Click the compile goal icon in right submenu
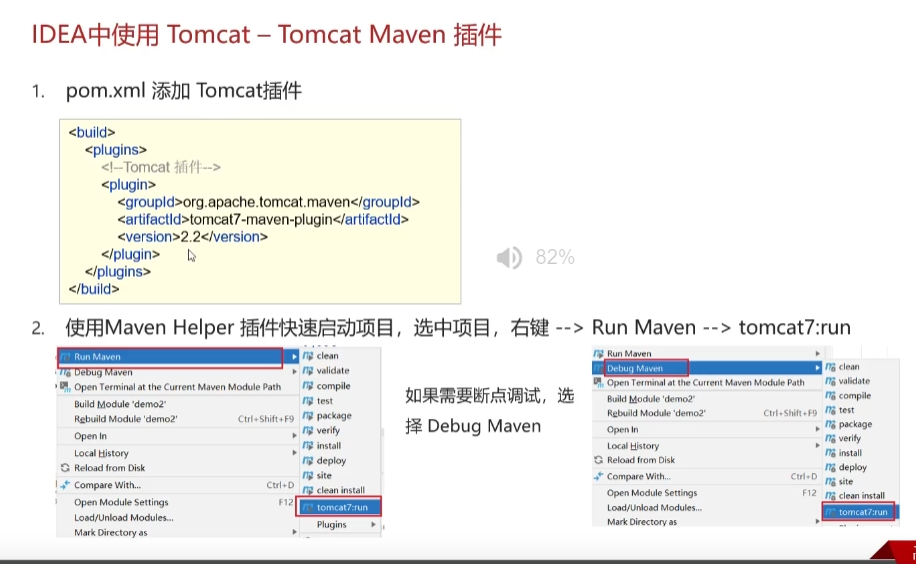This screenshot has width=916, height=564. point(830,396)
